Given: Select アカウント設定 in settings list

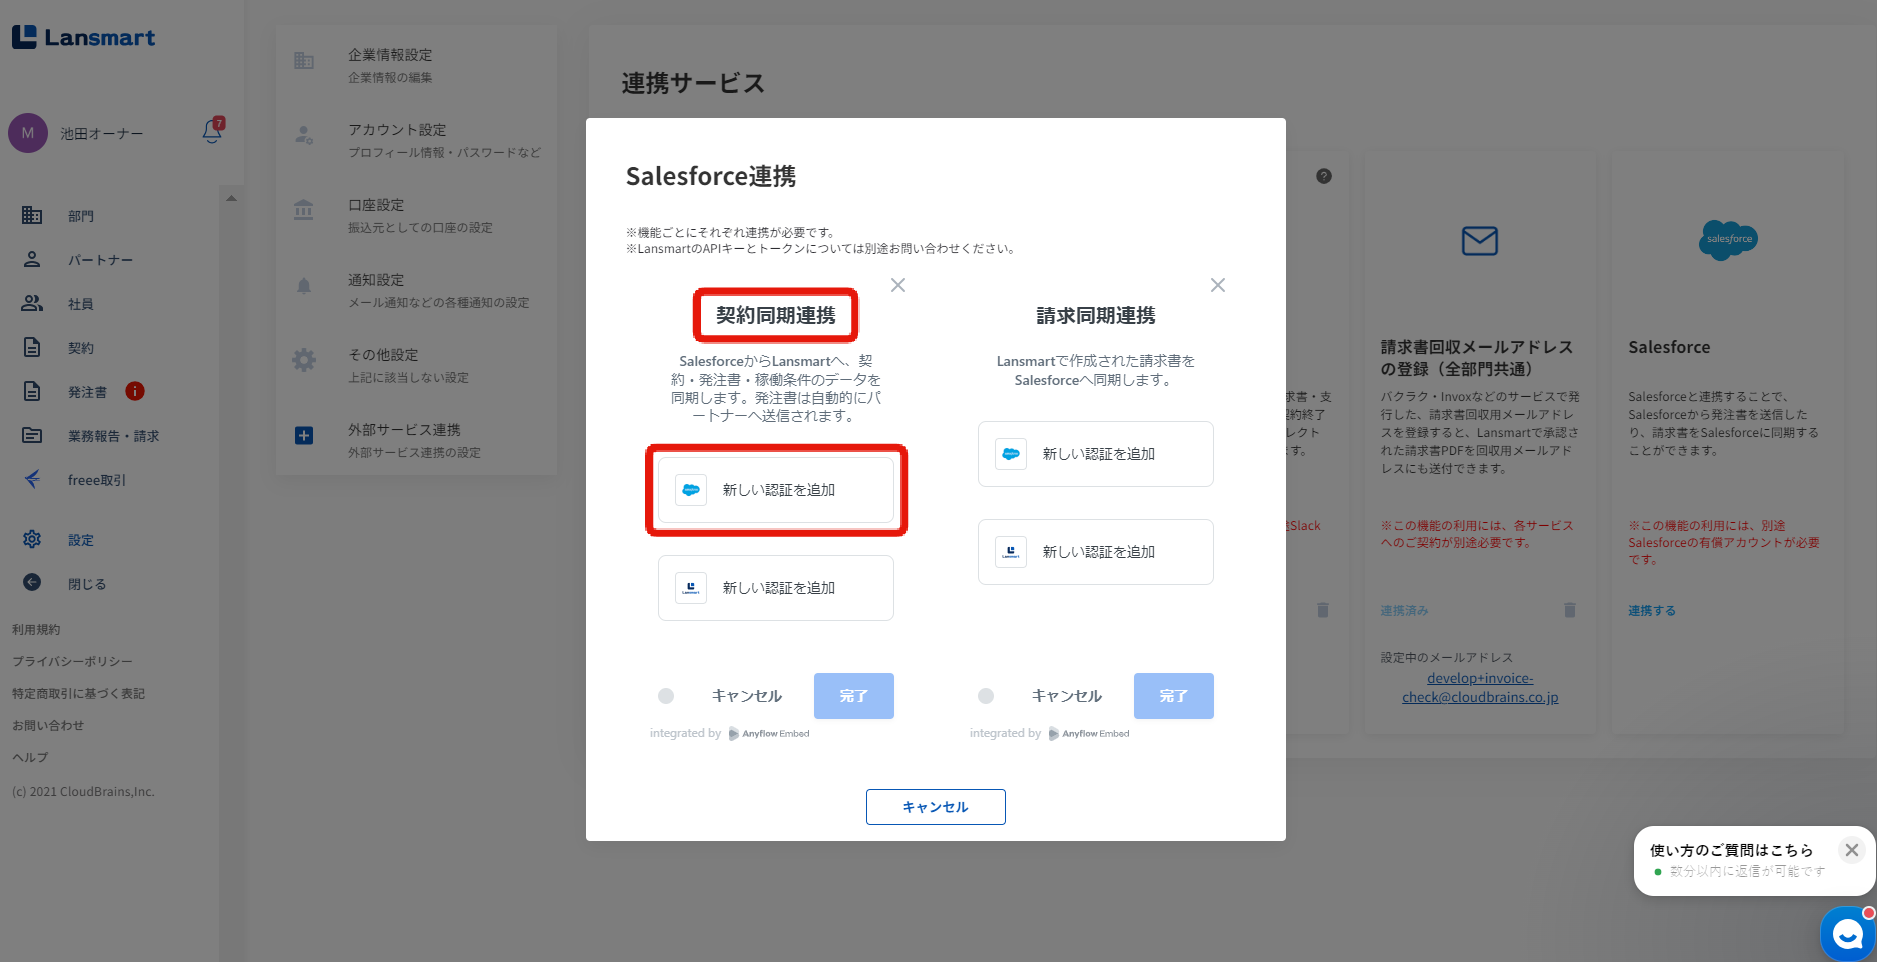Looking at the screenshot, I should click(x=416, y=140).
